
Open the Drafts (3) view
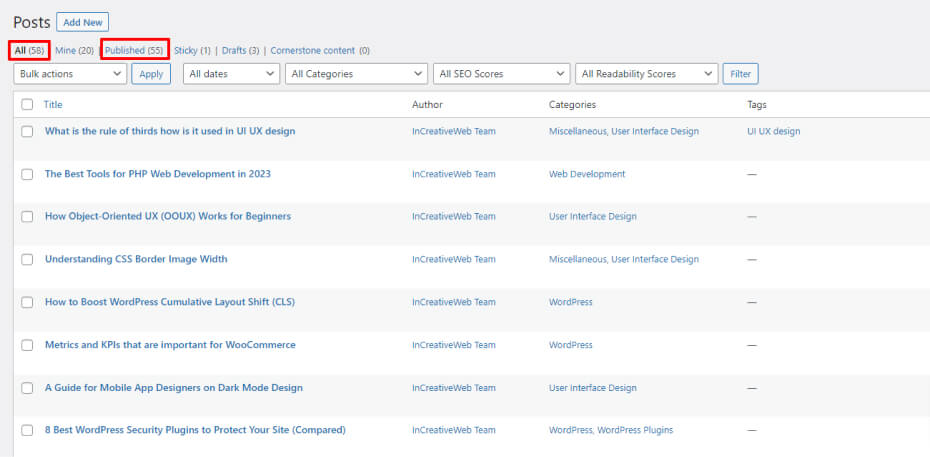(240, 50)
